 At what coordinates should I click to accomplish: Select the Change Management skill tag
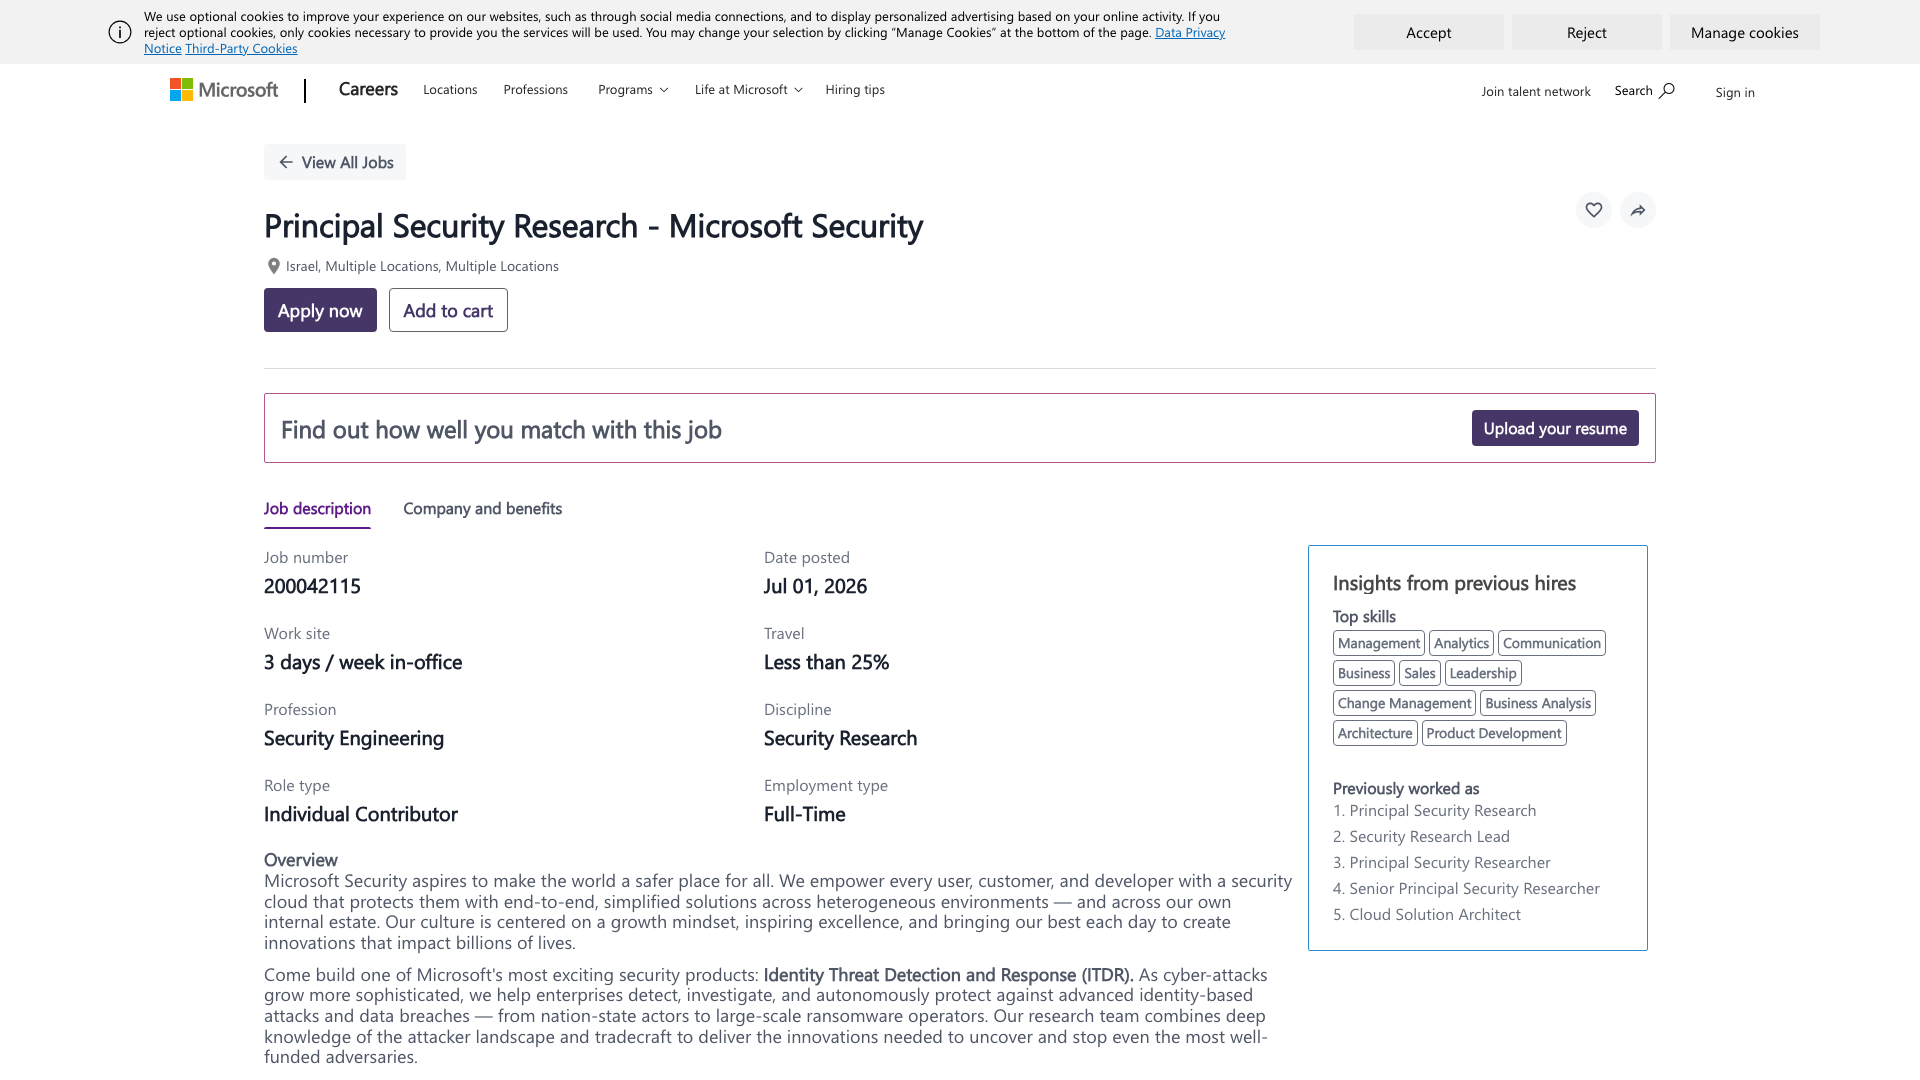point(1404,703)
